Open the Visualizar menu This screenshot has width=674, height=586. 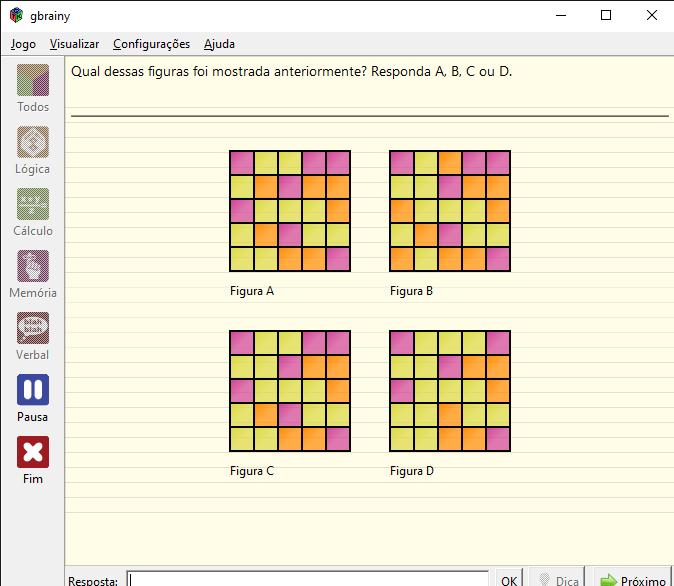(x=74, y=44)
